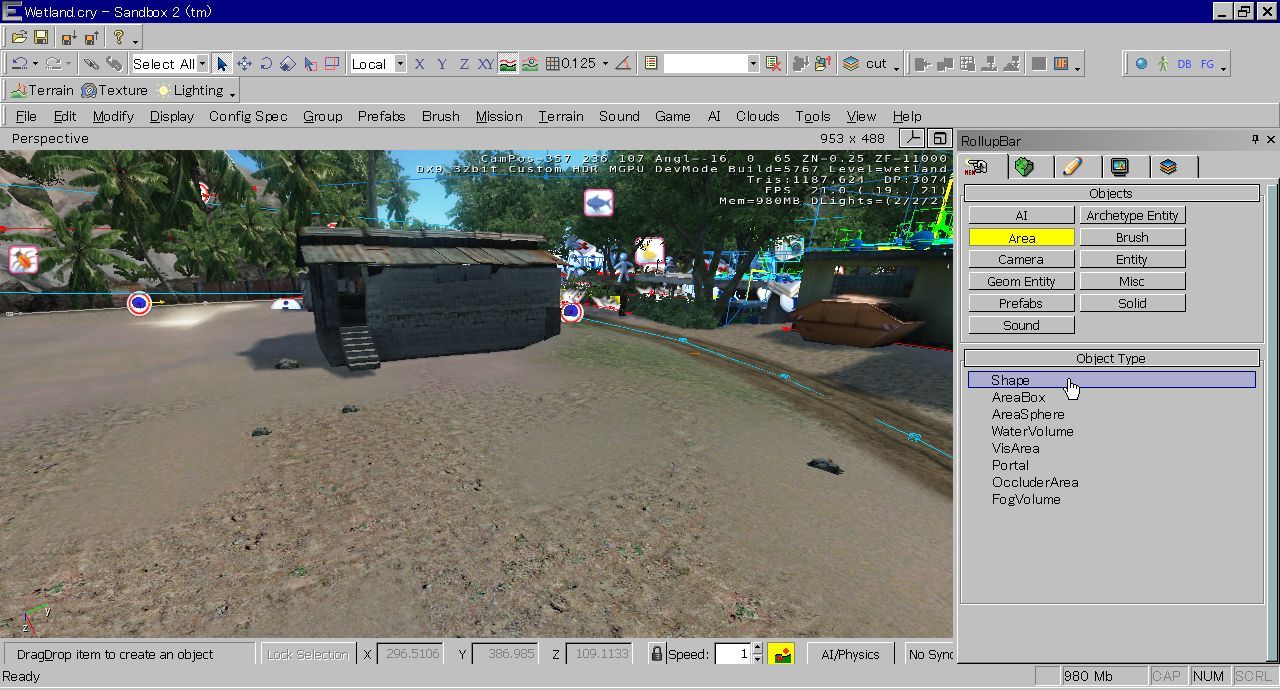Select the move object tool
1280x690 pixels.
(x=244, y=63)
